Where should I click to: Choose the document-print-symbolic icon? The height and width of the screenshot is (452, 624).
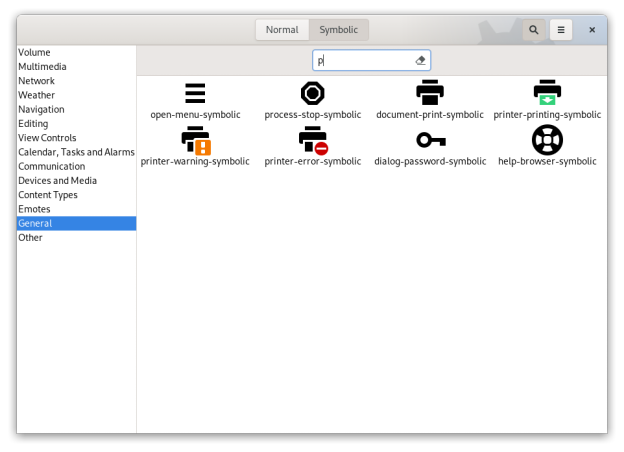(x=430, y=94)
